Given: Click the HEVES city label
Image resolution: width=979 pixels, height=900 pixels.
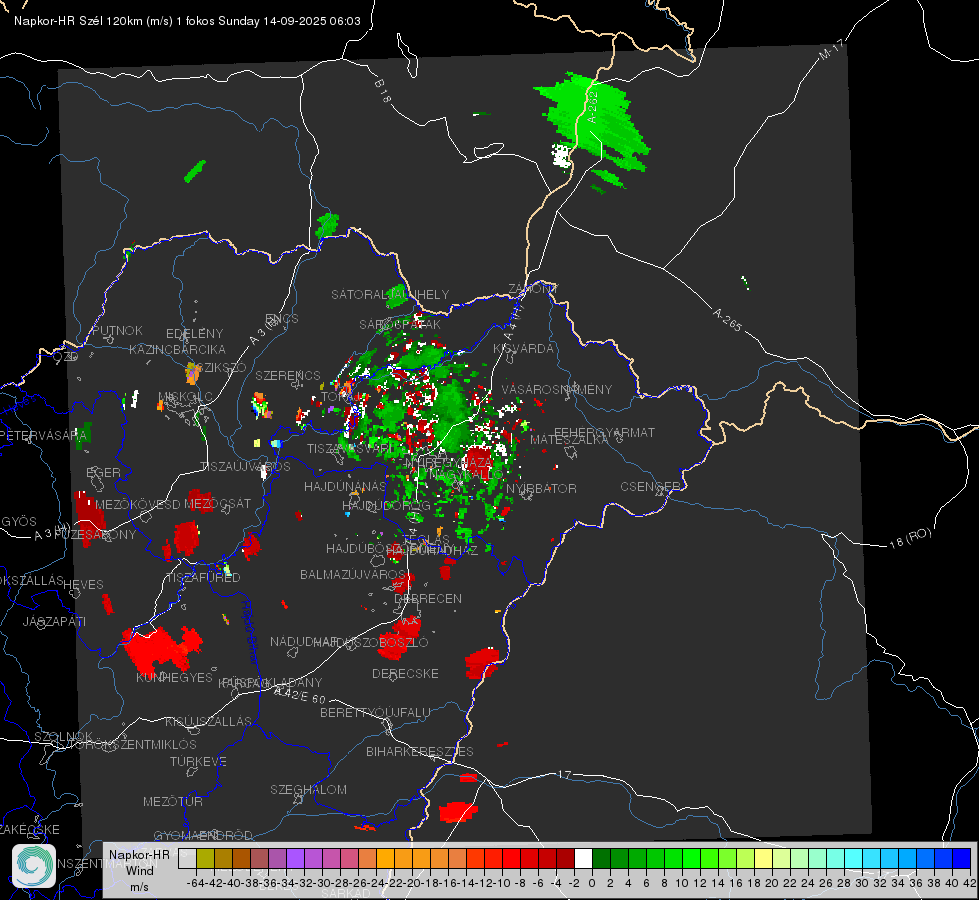Looking at the screenshot, I should (x=83, y=585).
